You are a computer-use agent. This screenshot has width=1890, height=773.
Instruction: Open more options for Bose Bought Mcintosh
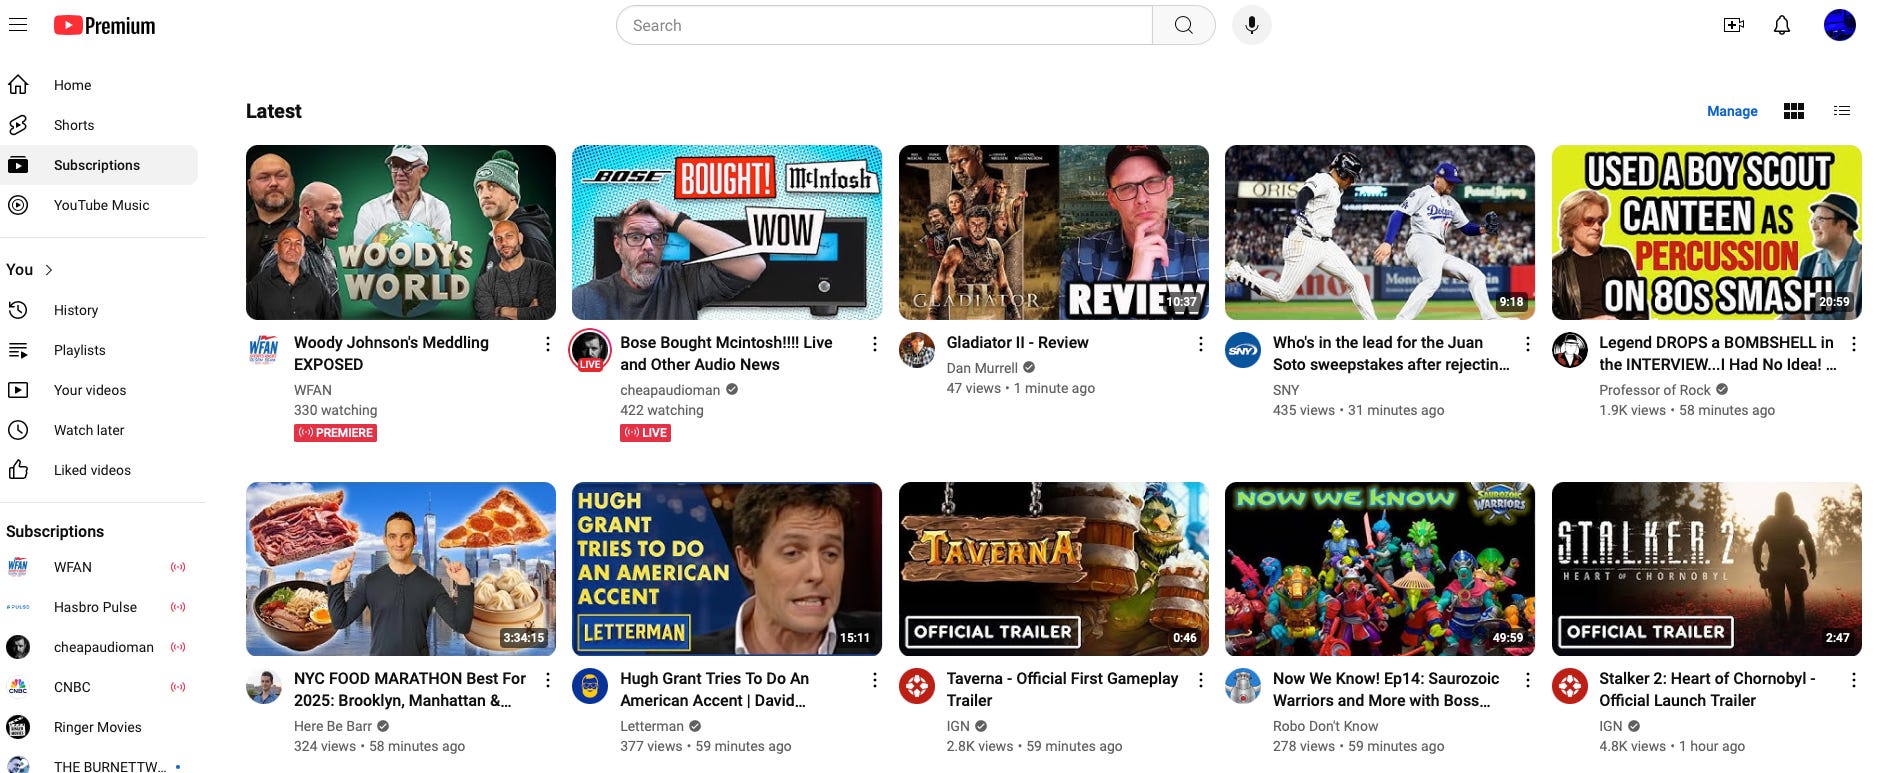[874, 344]
